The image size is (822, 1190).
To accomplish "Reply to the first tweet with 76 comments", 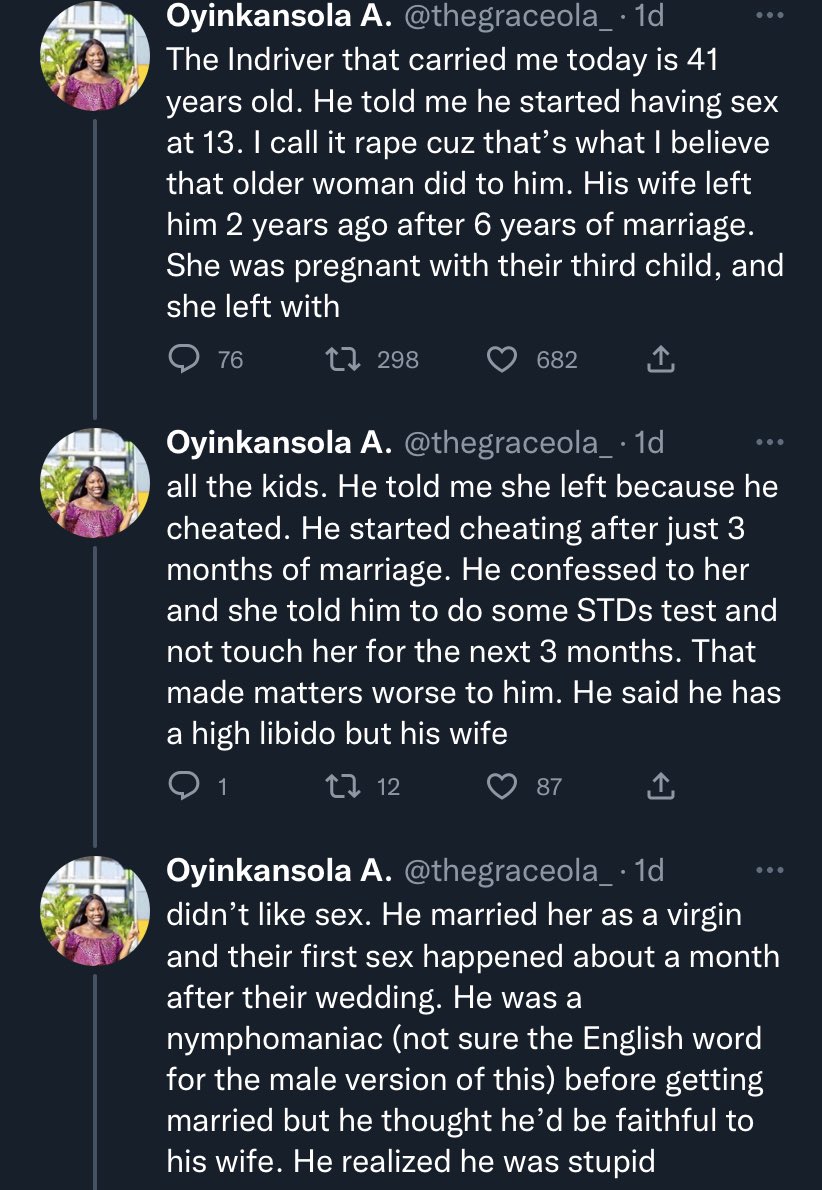I will coord(185,360).
